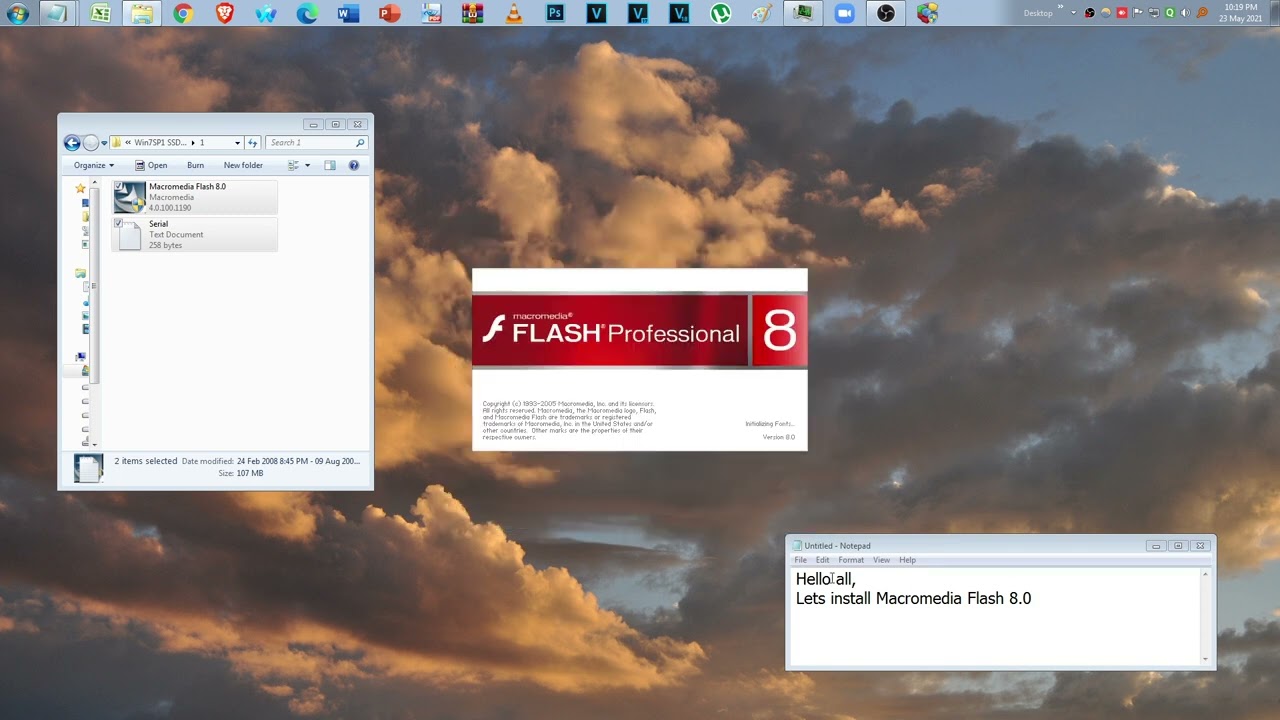Launch VLC media player from the taskbar
This screenshot has height=720, width=1280.
point(514,13)
